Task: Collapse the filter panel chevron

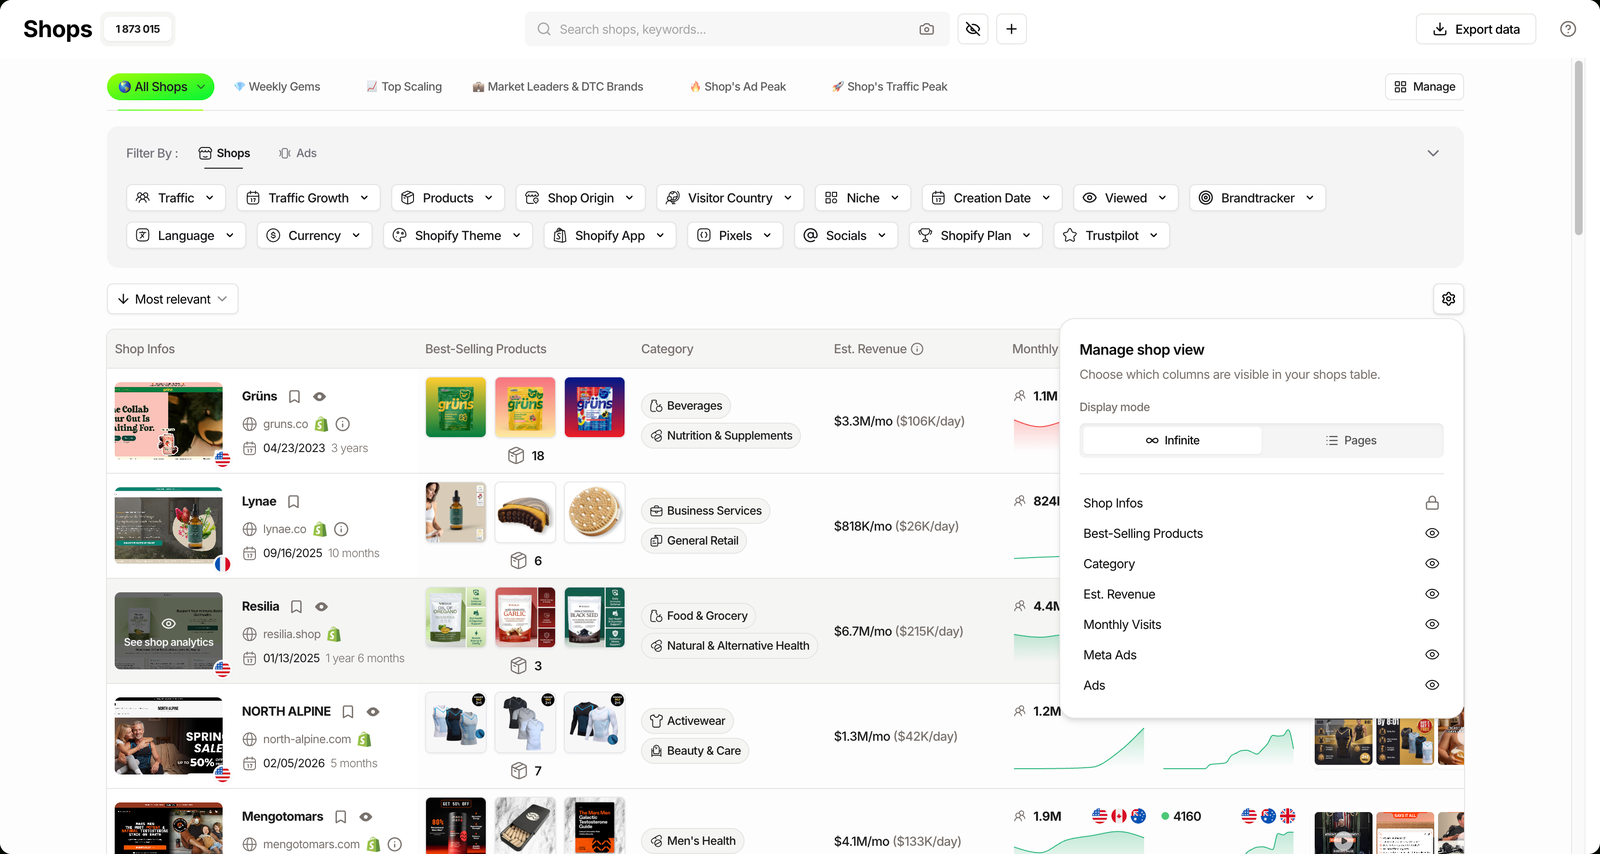Action: coord(1433,153)
